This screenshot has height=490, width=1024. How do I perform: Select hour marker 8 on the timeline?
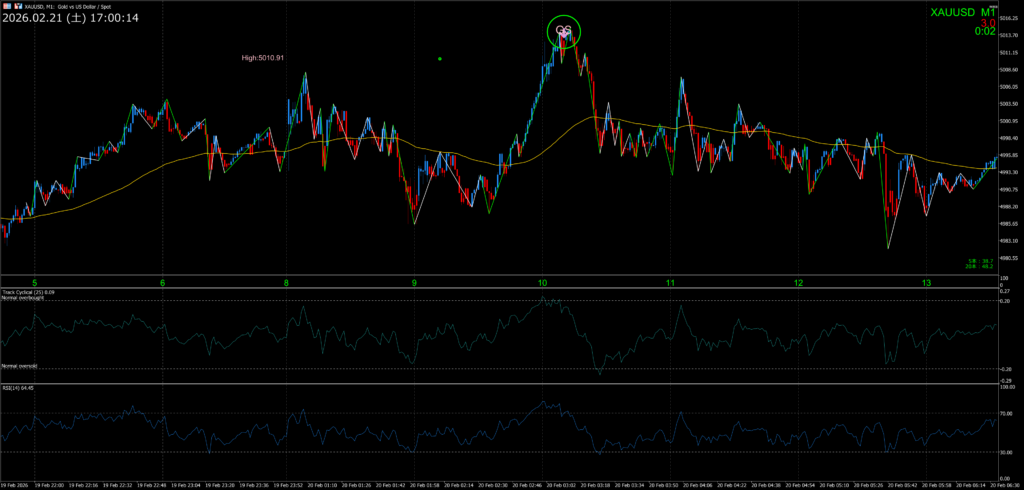(x=287, y=284)
